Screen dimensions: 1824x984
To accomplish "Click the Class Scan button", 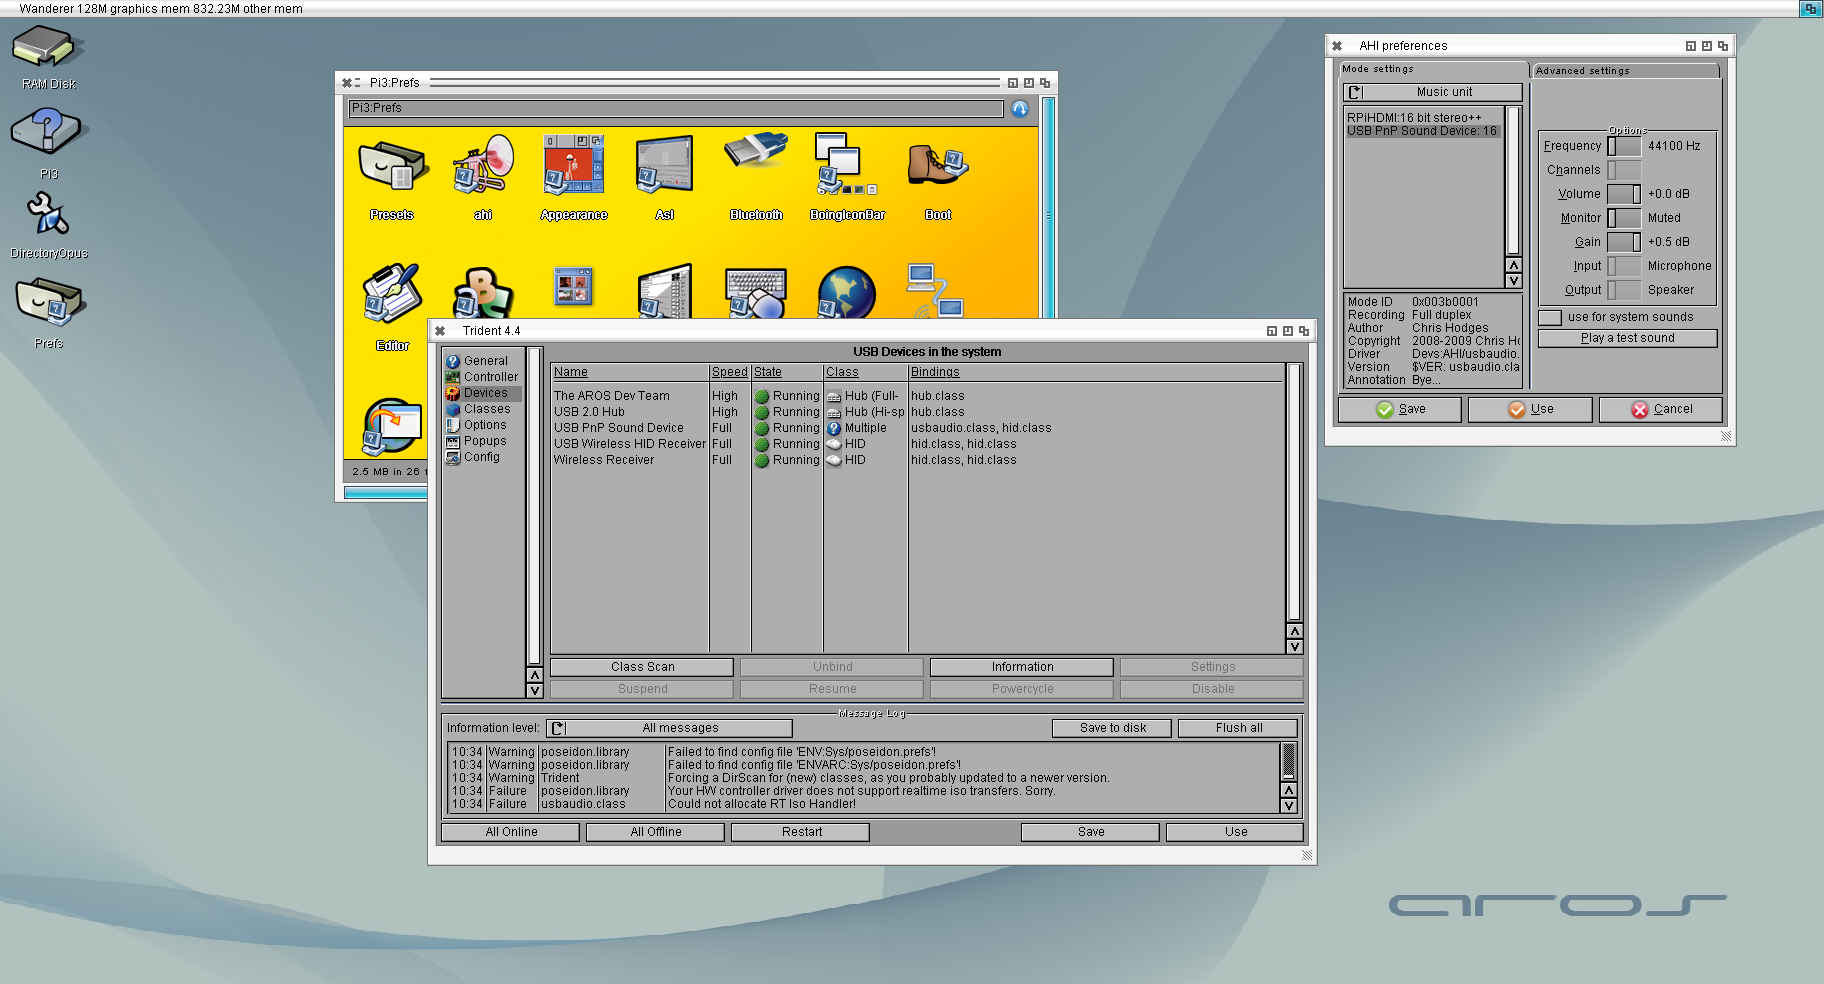I will coord(642,667).
